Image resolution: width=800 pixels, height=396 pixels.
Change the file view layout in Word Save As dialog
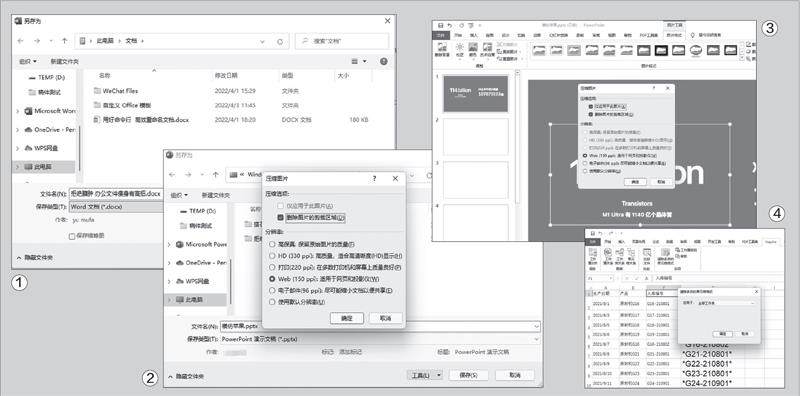[x=358, y=61]
